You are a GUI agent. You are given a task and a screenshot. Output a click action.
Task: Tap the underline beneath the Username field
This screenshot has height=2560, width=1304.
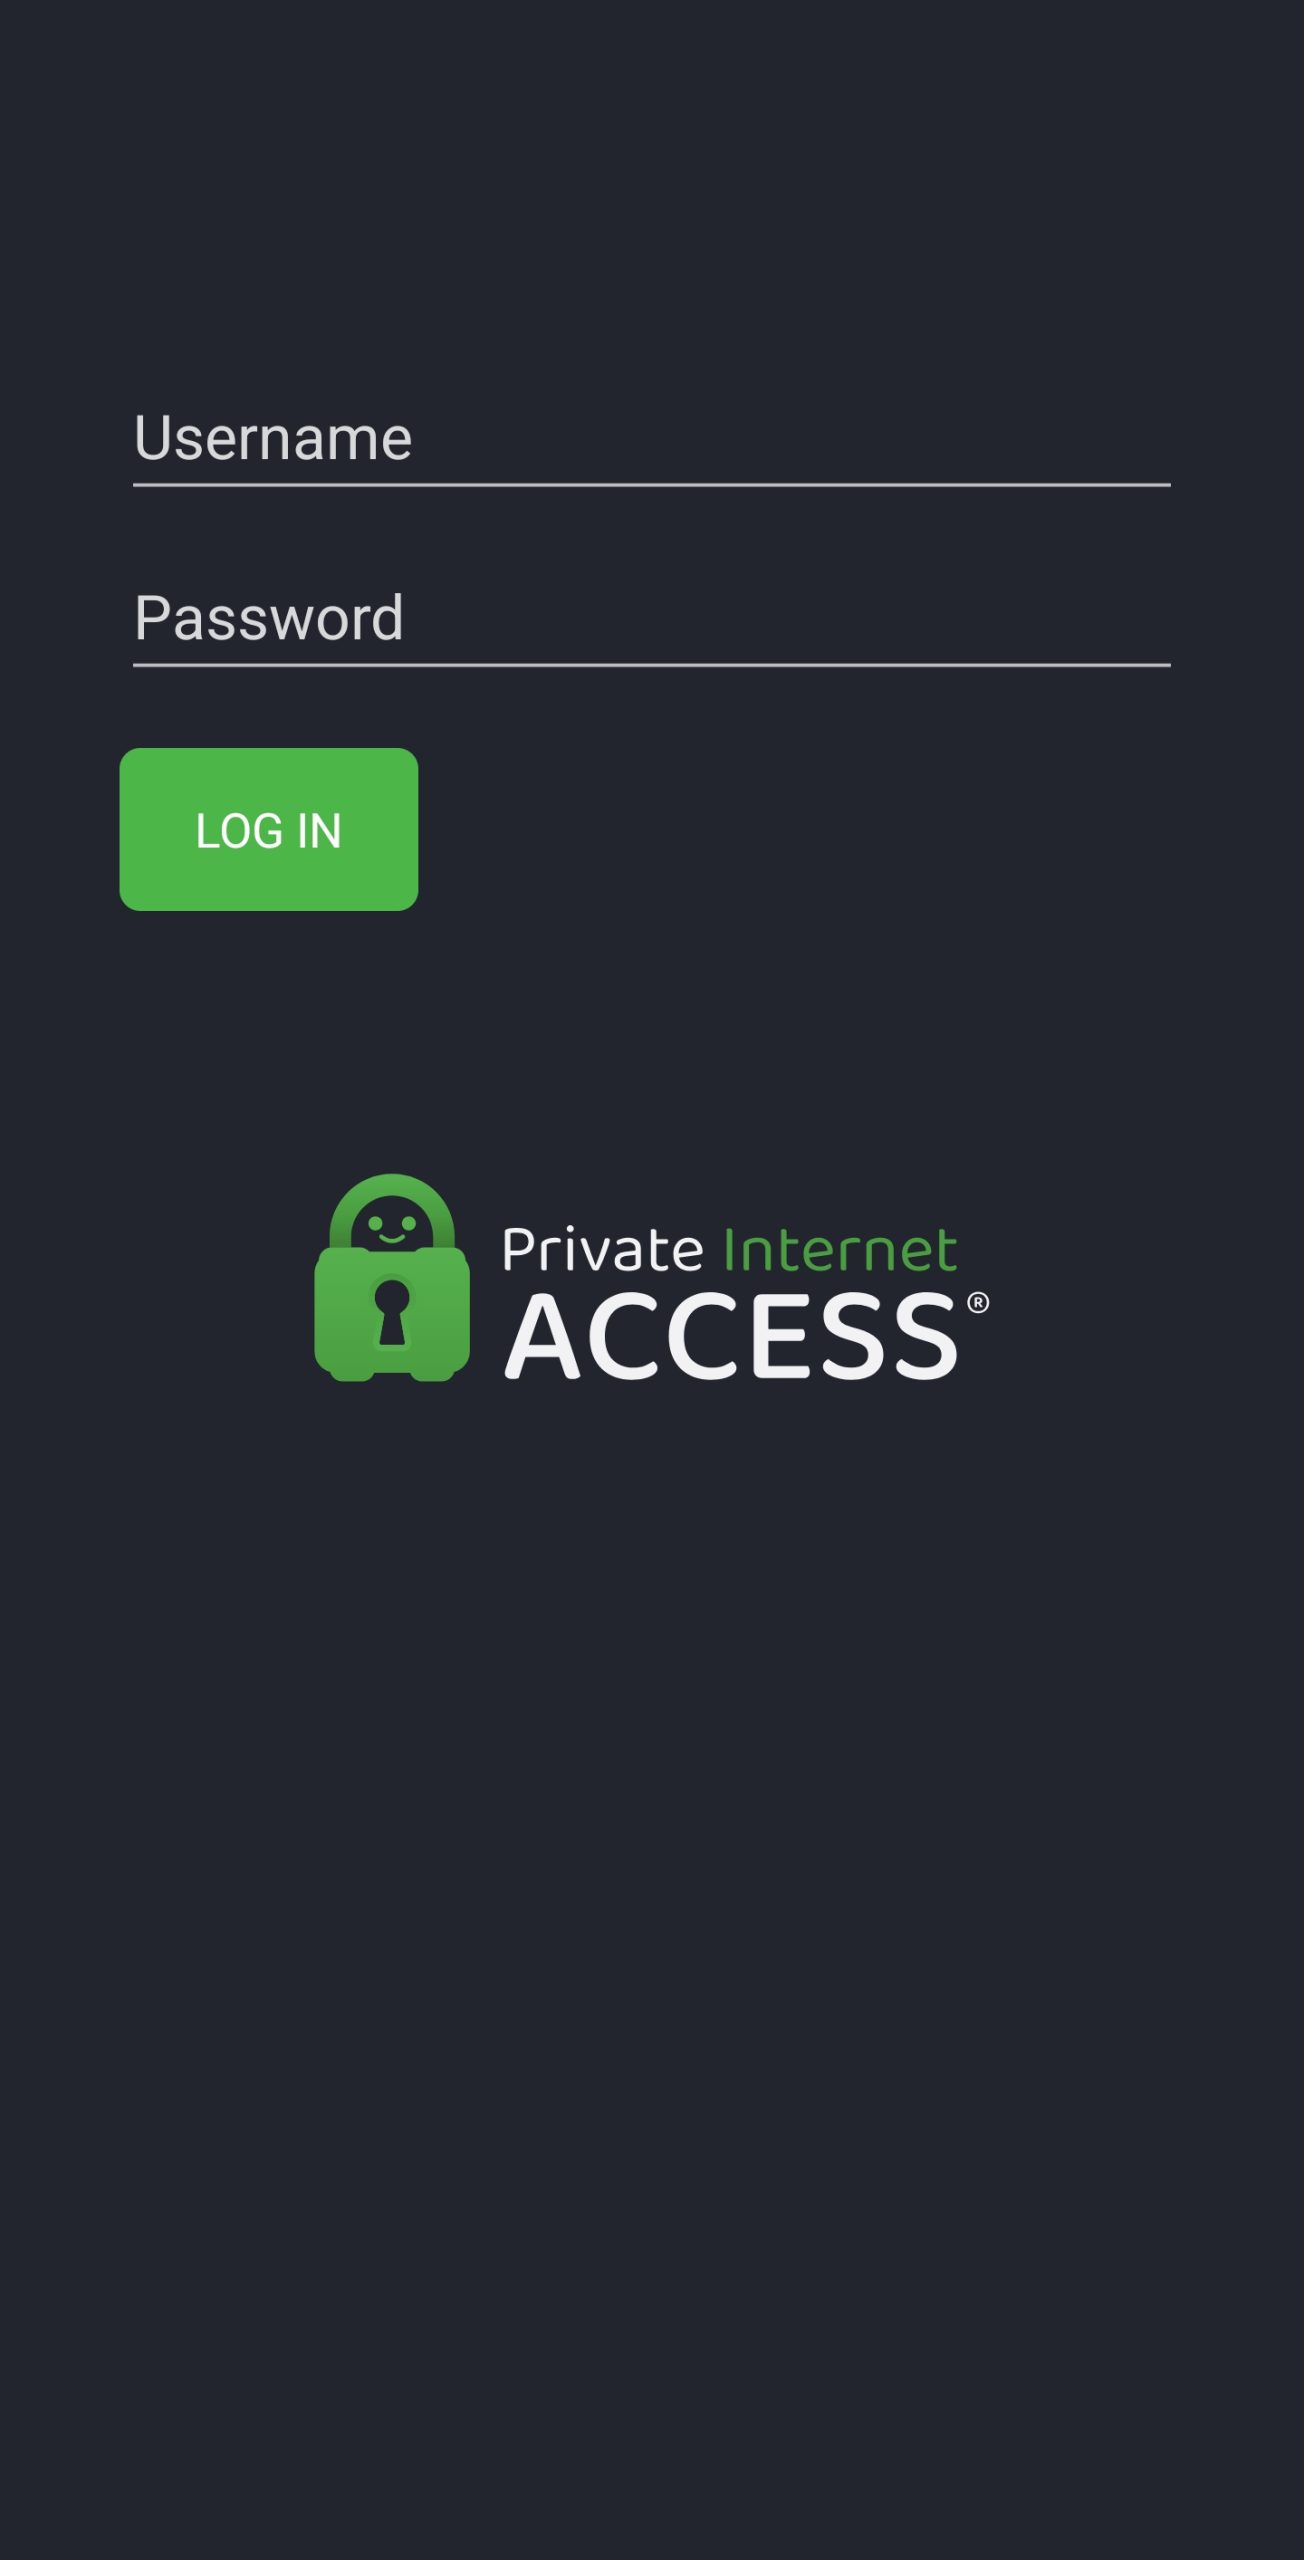pos(652,485)
